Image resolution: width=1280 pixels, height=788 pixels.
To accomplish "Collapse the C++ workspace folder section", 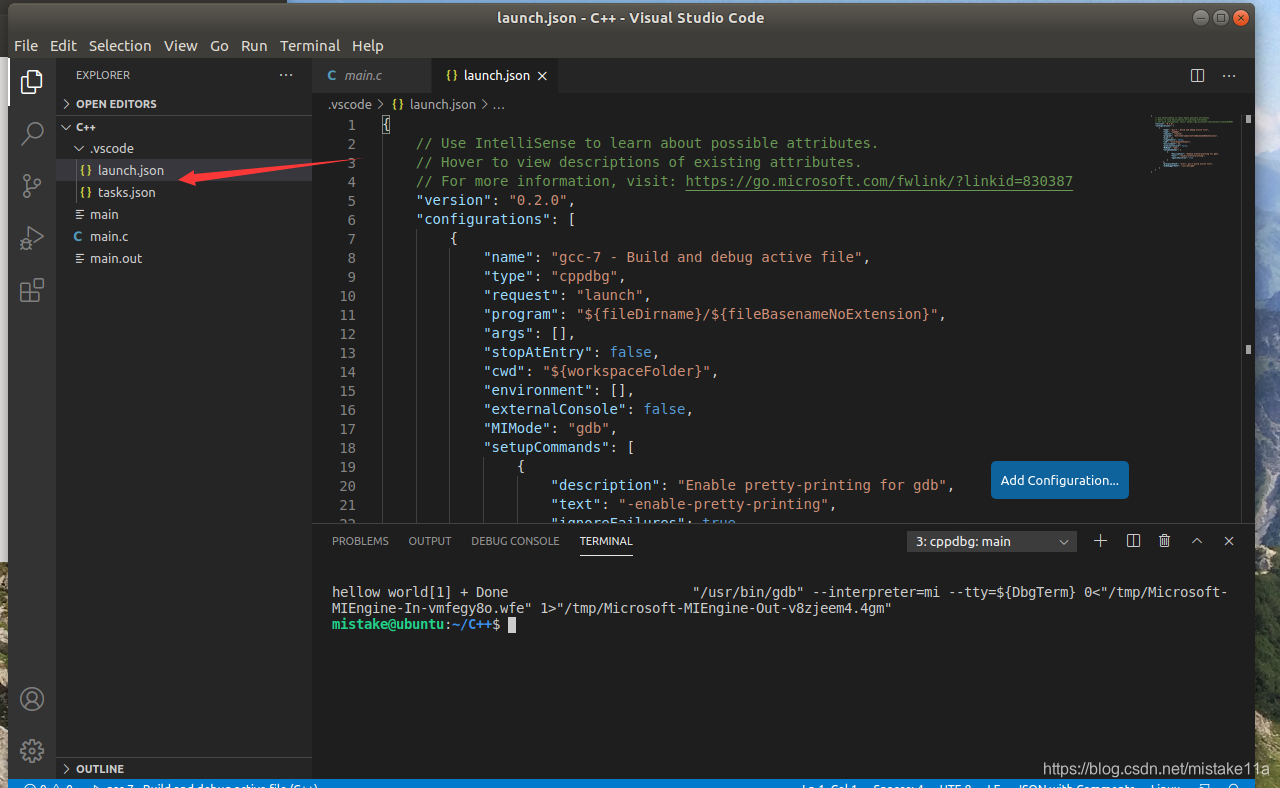I will pos(184,127).
